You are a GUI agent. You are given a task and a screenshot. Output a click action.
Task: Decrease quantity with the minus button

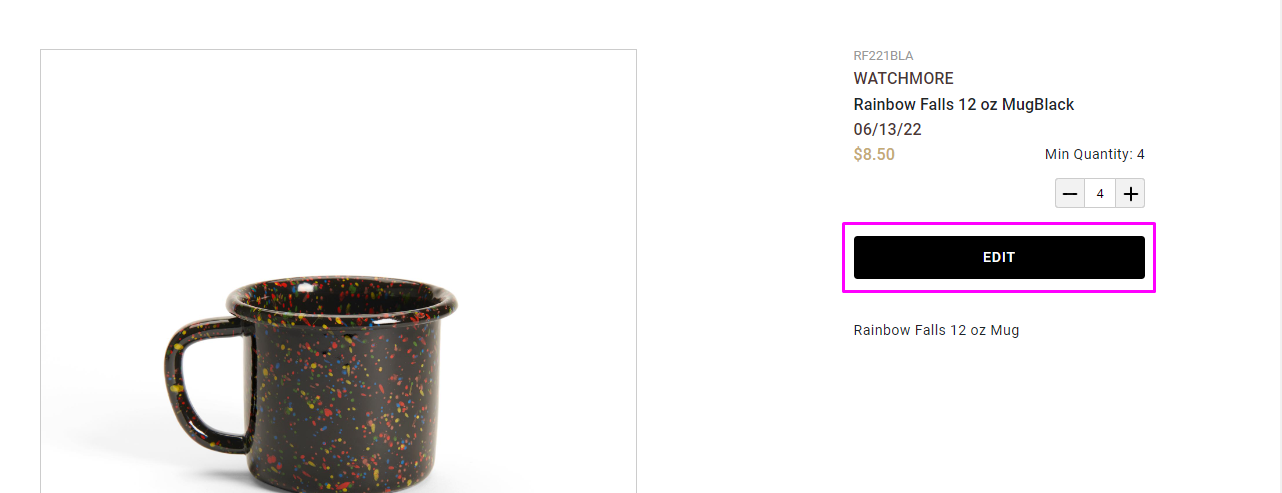pos(1070,193)
